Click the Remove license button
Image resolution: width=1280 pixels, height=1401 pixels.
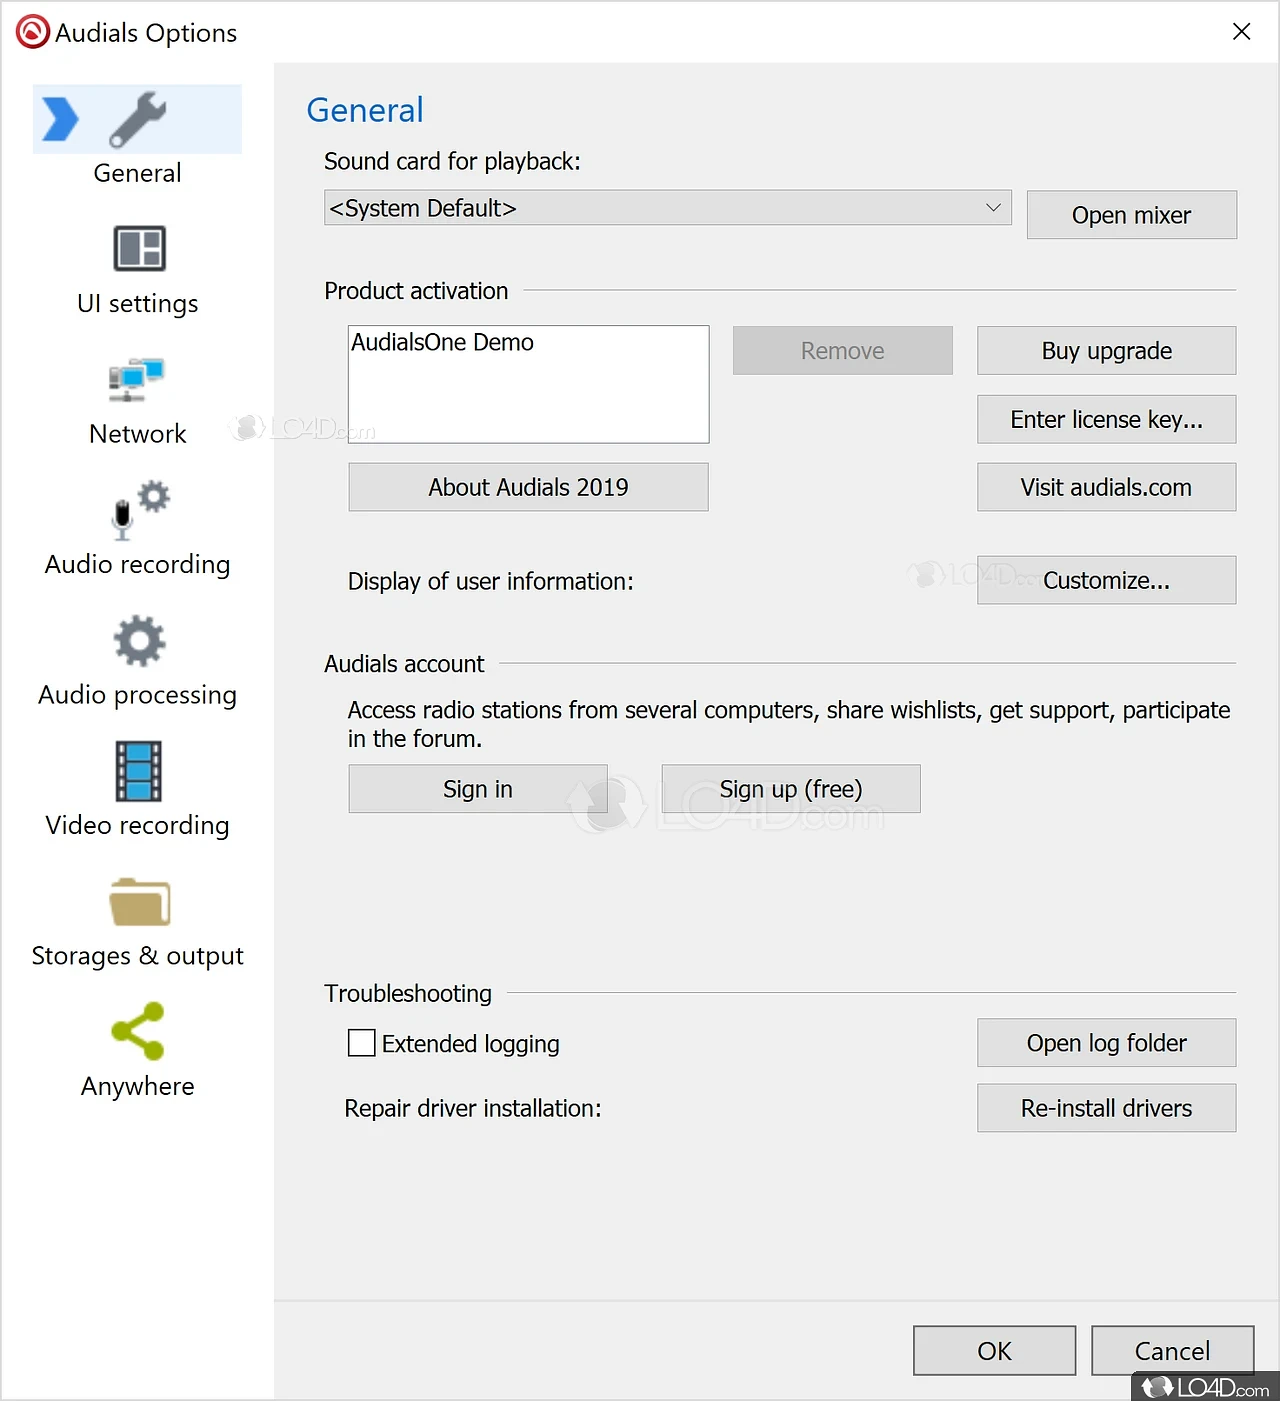tap(843, 351)
